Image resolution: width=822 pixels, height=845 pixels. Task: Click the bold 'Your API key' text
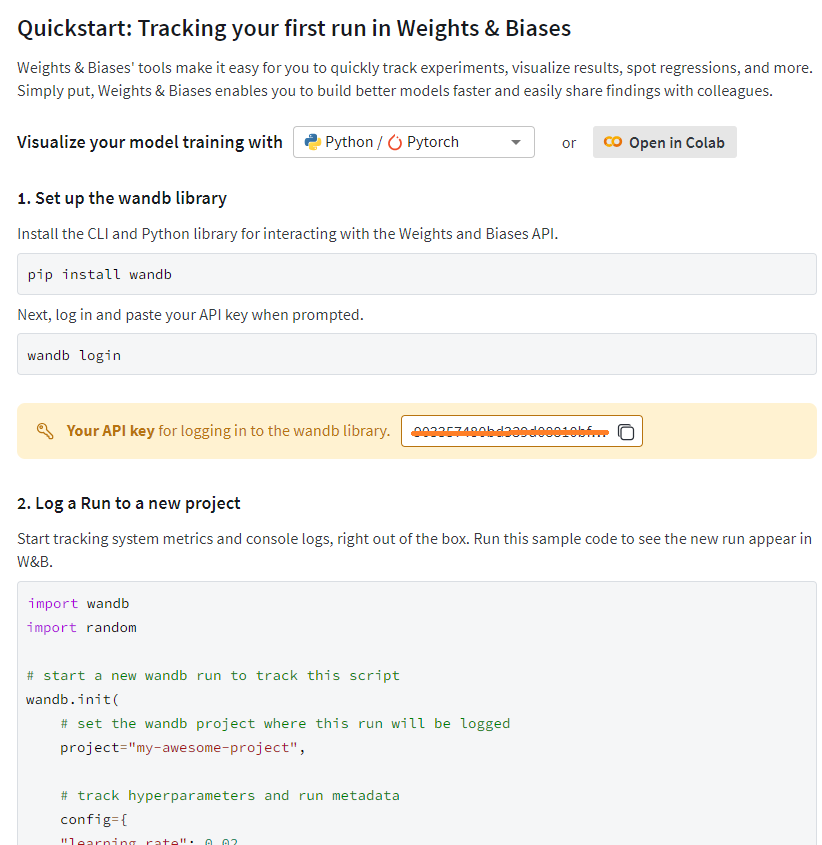click(110, 431)
